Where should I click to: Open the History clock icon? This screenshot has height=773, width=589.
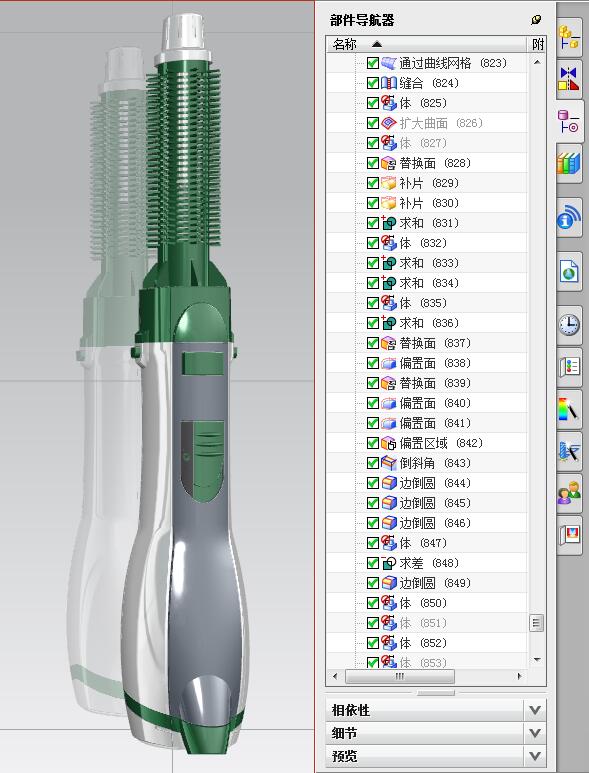(569, 324)
